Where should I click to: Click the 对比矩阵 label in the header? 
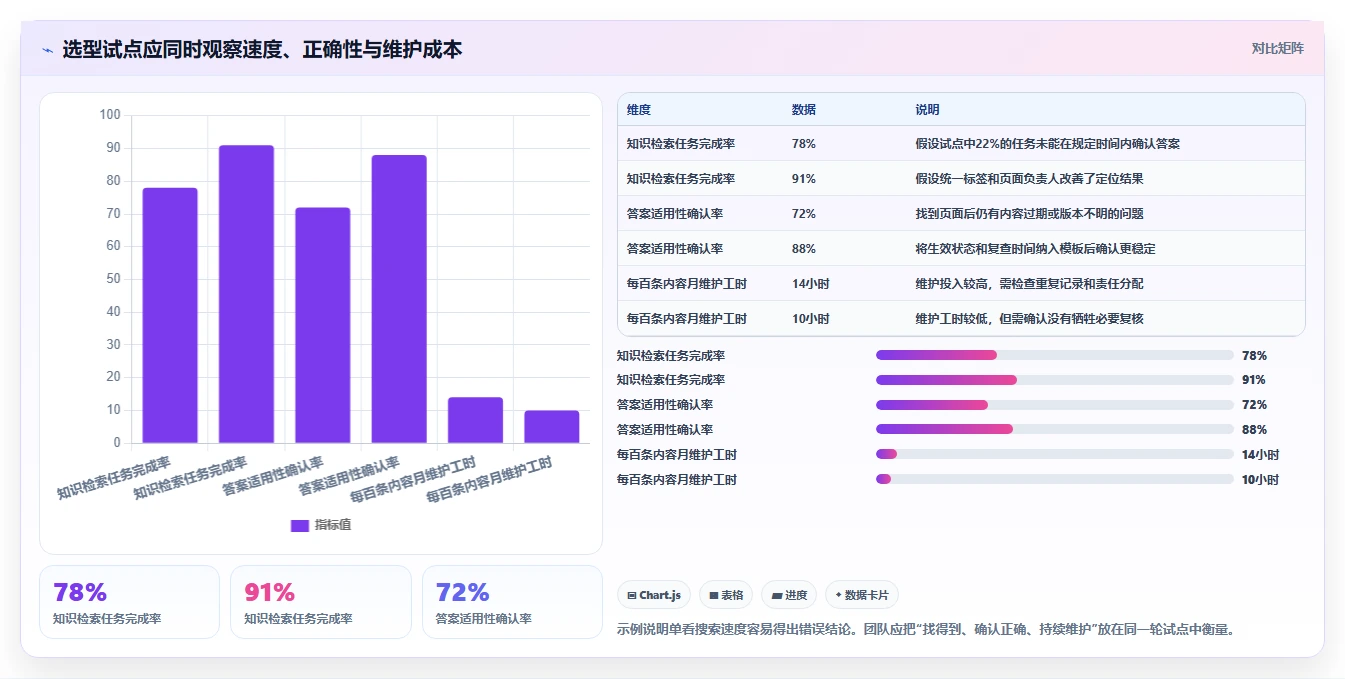click(x=1278, y=48)
